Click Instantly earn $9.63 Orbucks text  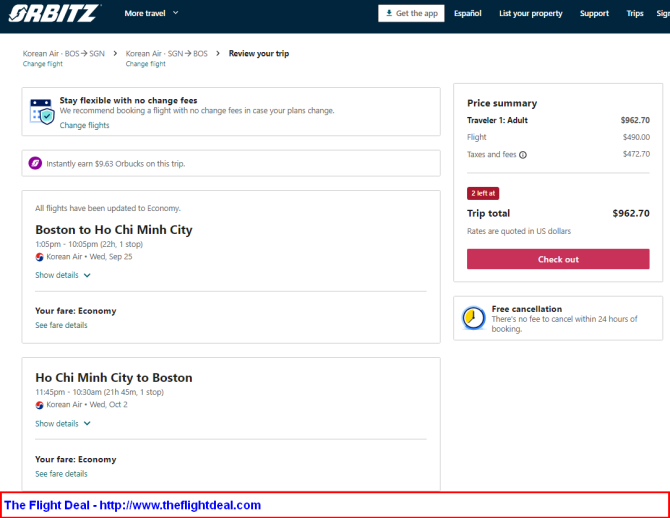point(115,164)
